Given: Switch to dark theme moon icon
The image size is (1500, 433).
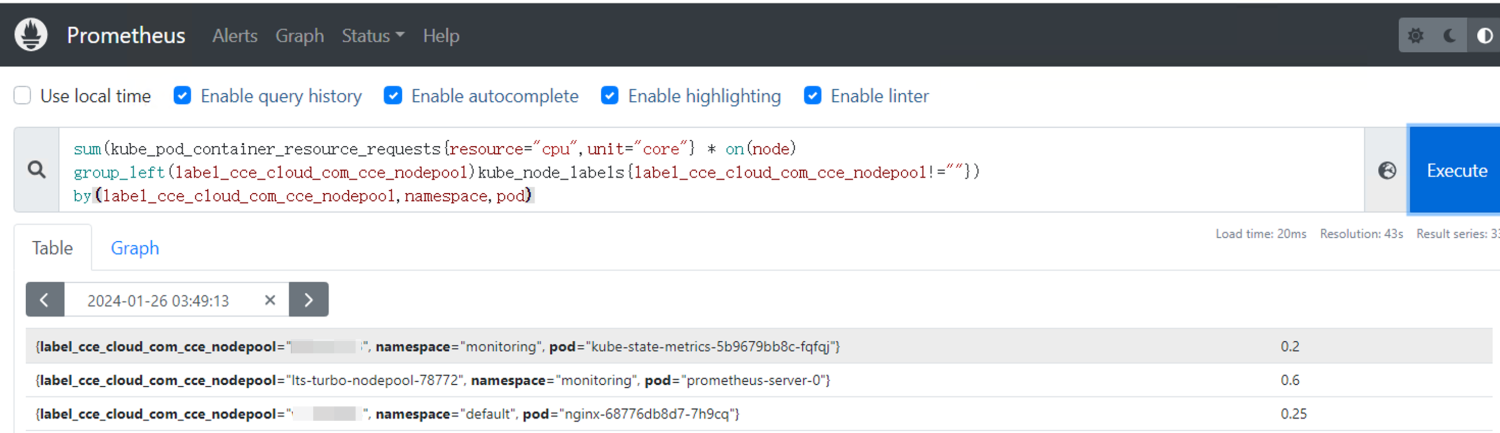Looking at the screenshot, I should [x=1450, y=36].
